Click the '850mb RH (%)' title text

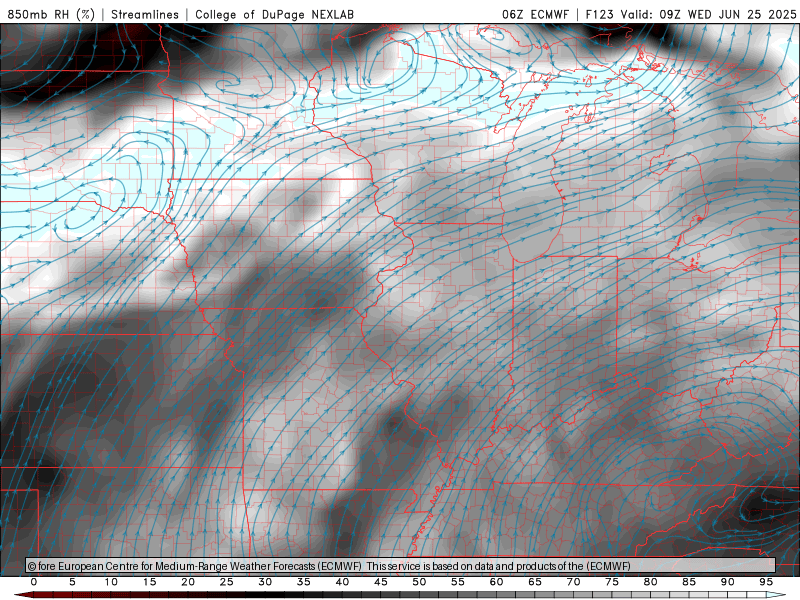(x=51, y=14)
